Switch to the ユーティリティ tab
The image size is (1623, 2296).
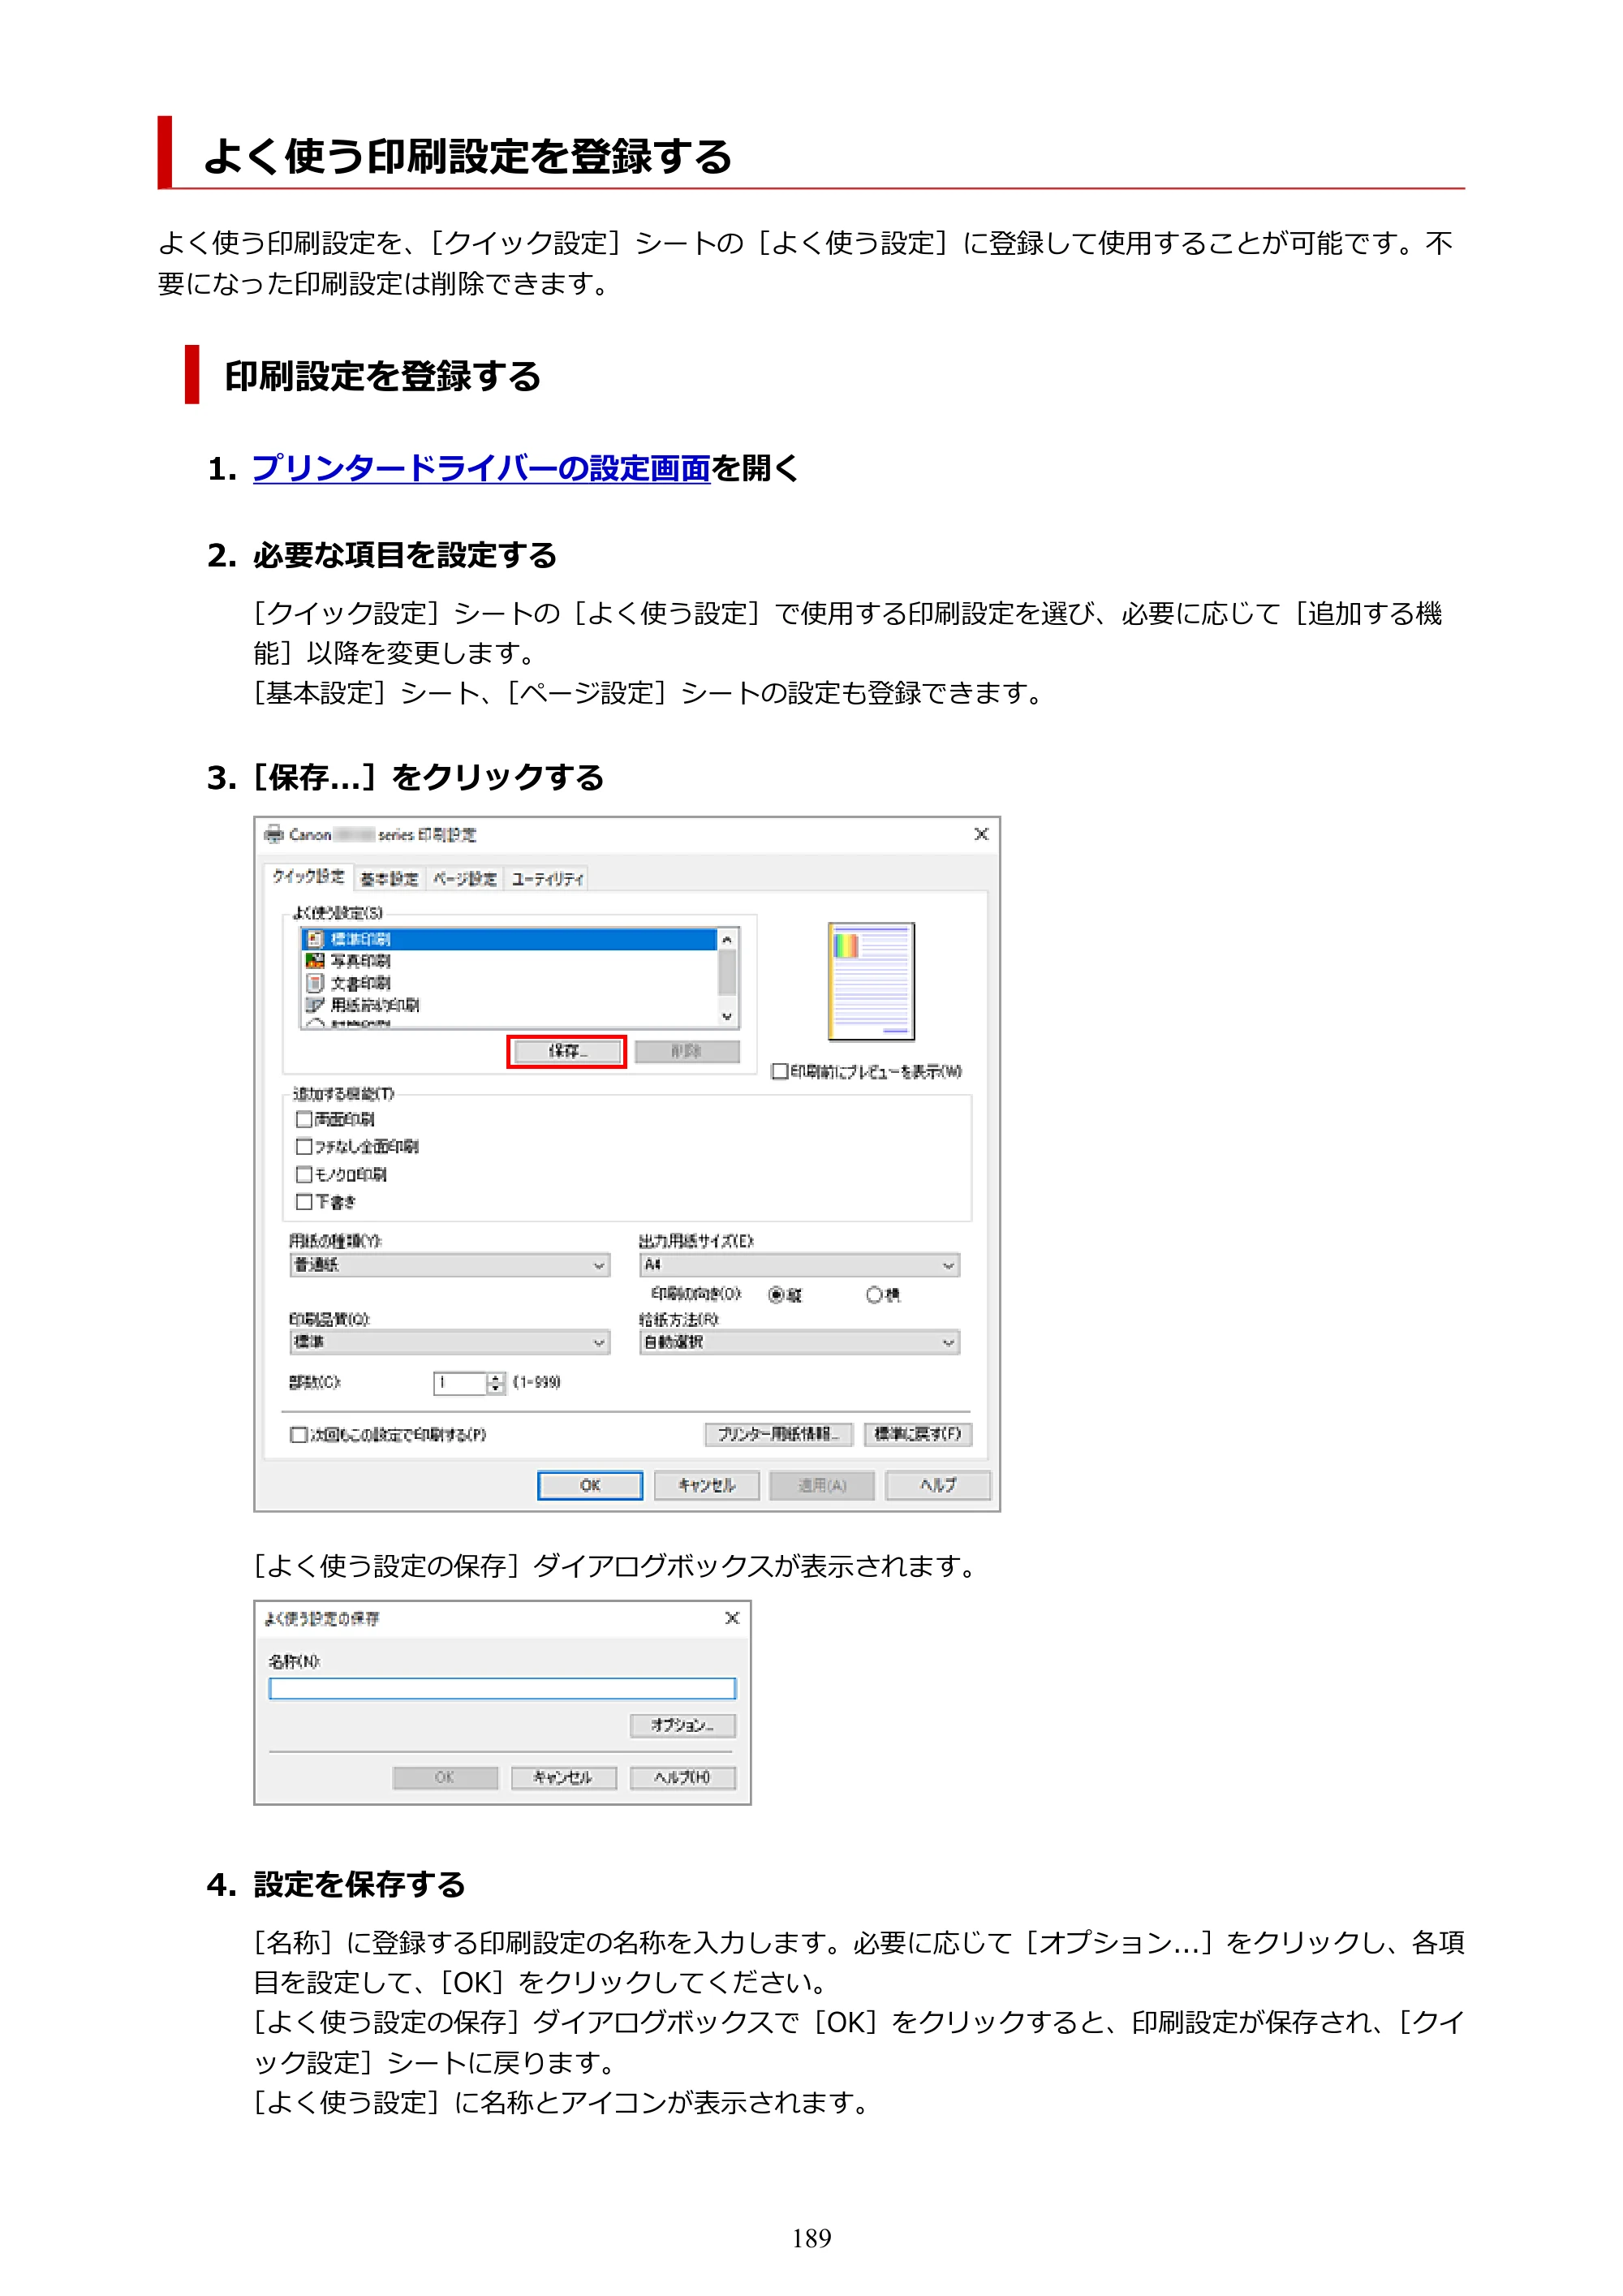[547, 879]
